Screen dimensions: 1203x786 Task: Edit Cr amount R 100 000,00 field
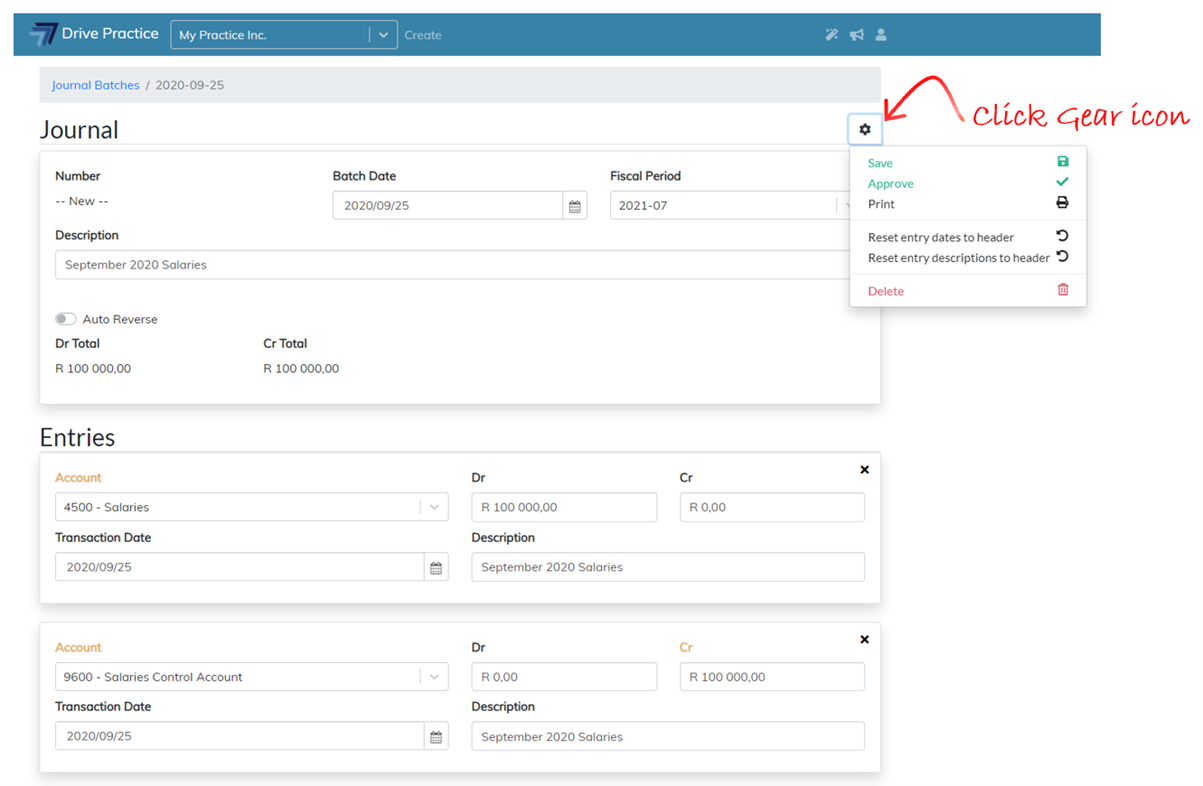click(x=772, y=677)
